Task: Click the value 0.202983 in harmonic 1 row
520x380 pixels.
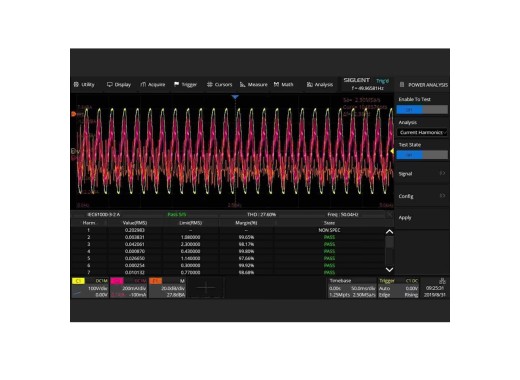Action: tap(135, 230)
